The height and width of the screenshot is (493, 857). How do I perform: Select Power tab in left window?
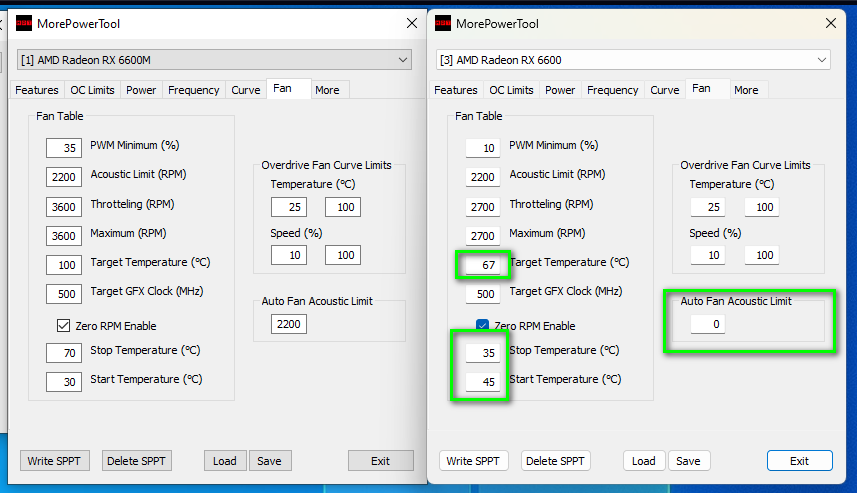(x=141, y=90)
